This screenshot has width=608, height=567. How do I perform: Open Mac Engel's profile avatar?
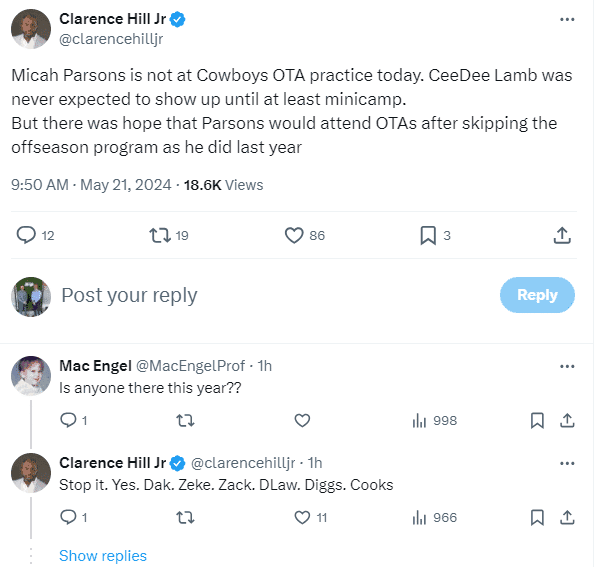pyautogui.click(x=31, y=377)
